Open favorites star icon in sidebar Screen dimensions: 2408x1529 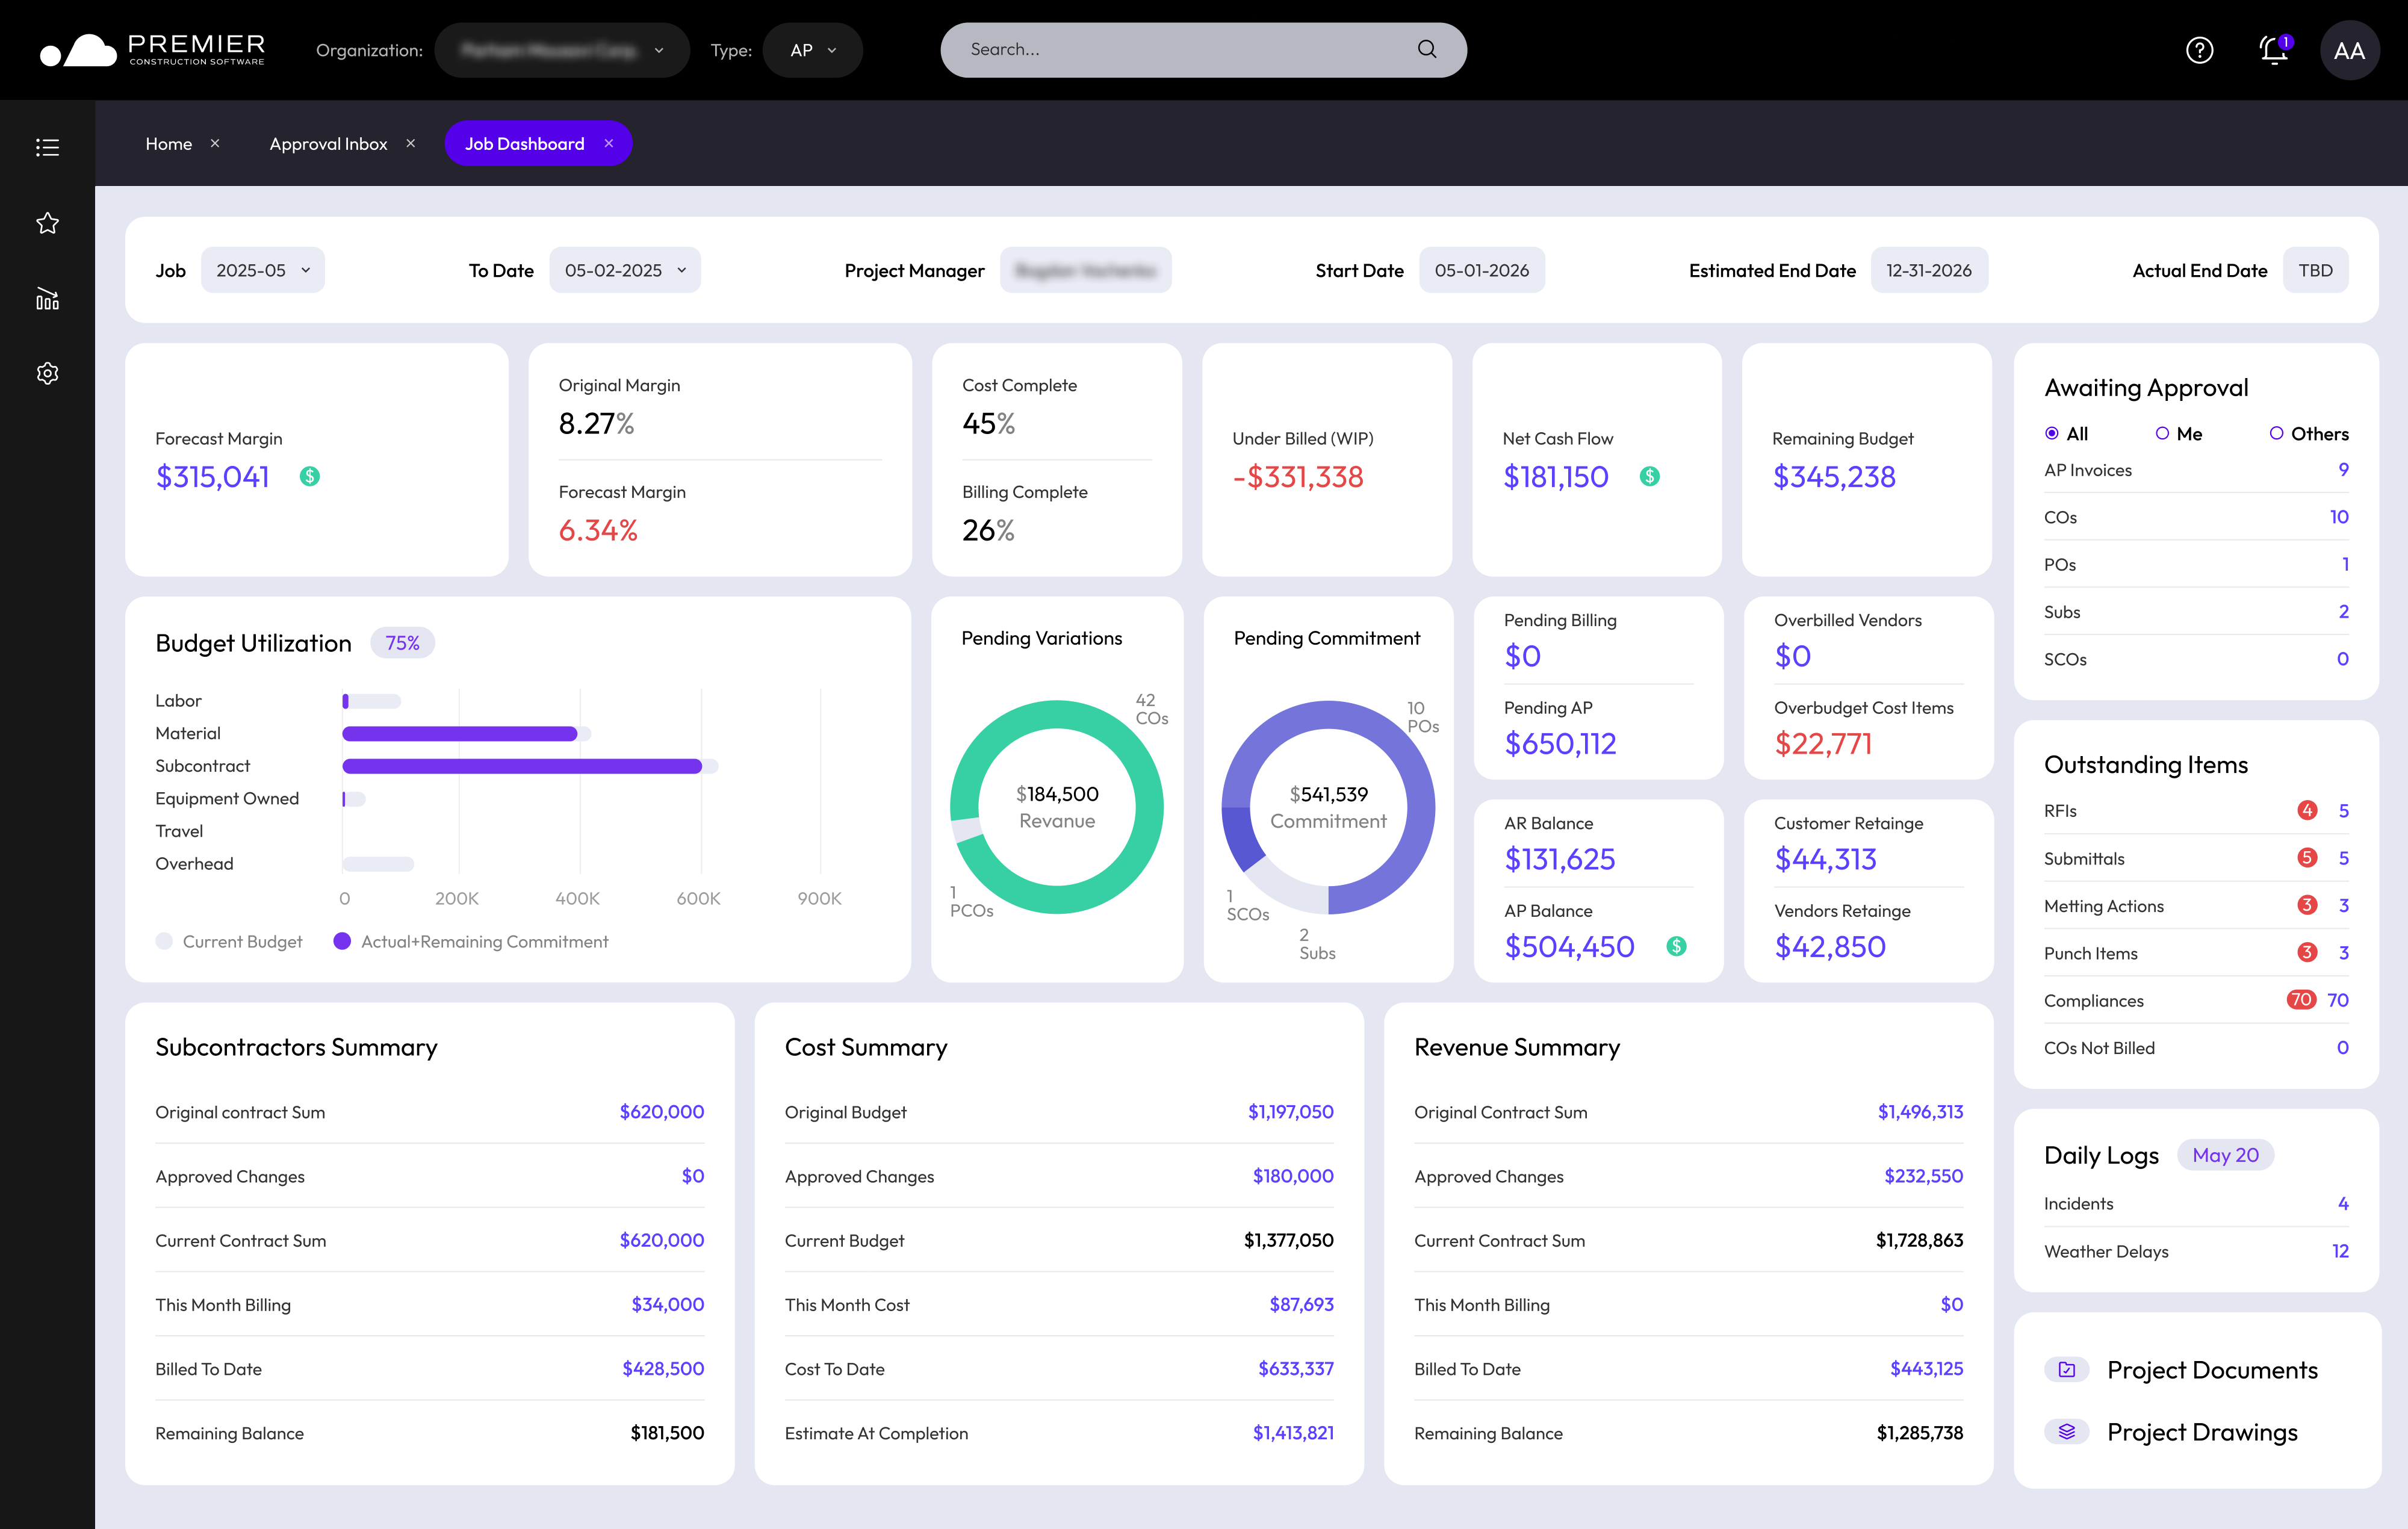coord(47,223)
